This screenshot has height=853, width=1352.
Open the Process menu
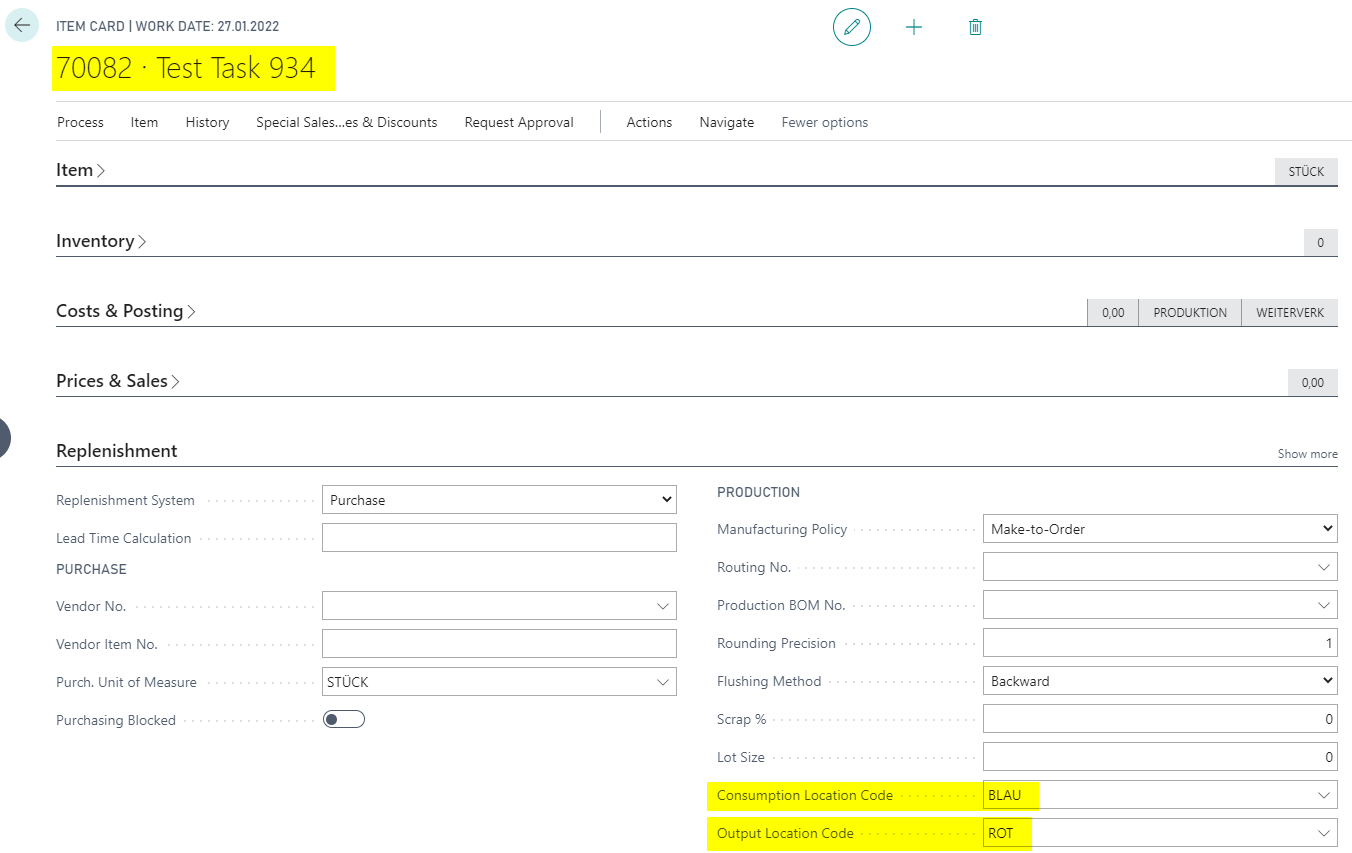coord(80,122)
